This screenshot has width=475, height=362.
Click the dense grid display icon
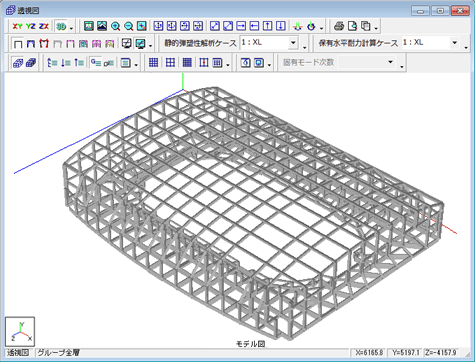pos(187,62)
